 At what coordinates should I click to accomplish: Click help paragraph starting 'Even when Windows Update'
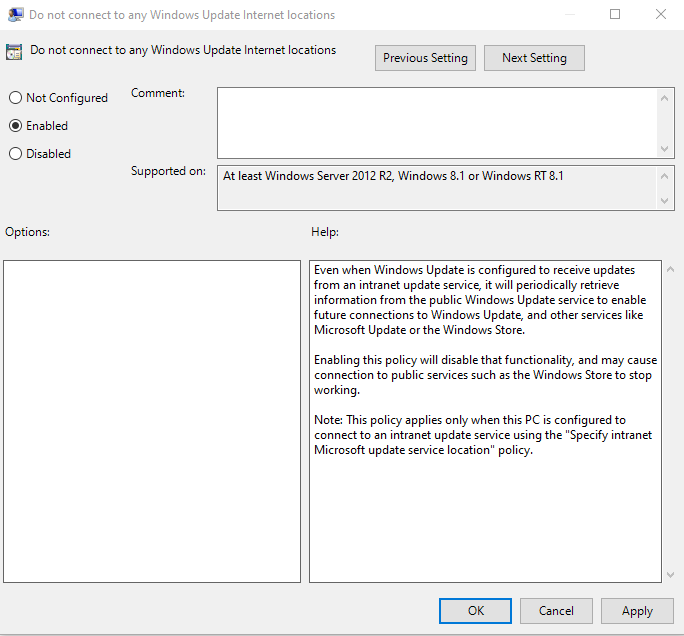pyautogui.click(x=480, y=300)
